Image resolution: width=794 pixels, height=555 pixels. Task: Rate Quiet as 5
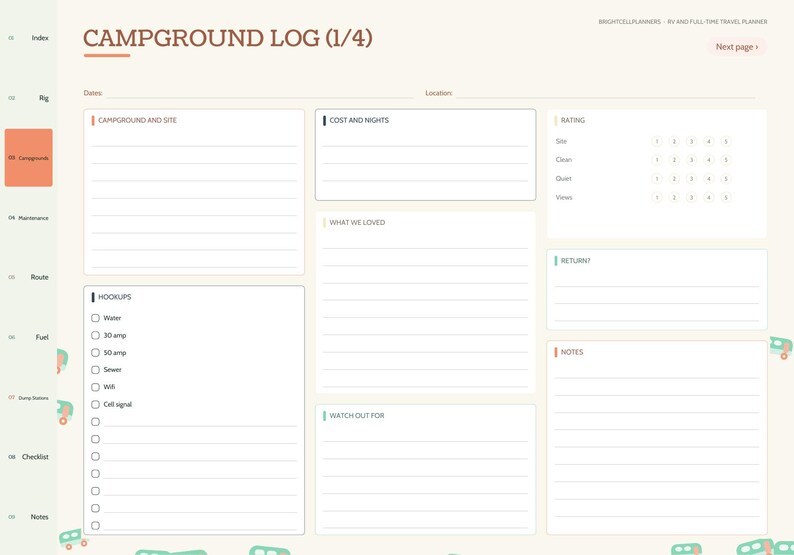[726, 179]
